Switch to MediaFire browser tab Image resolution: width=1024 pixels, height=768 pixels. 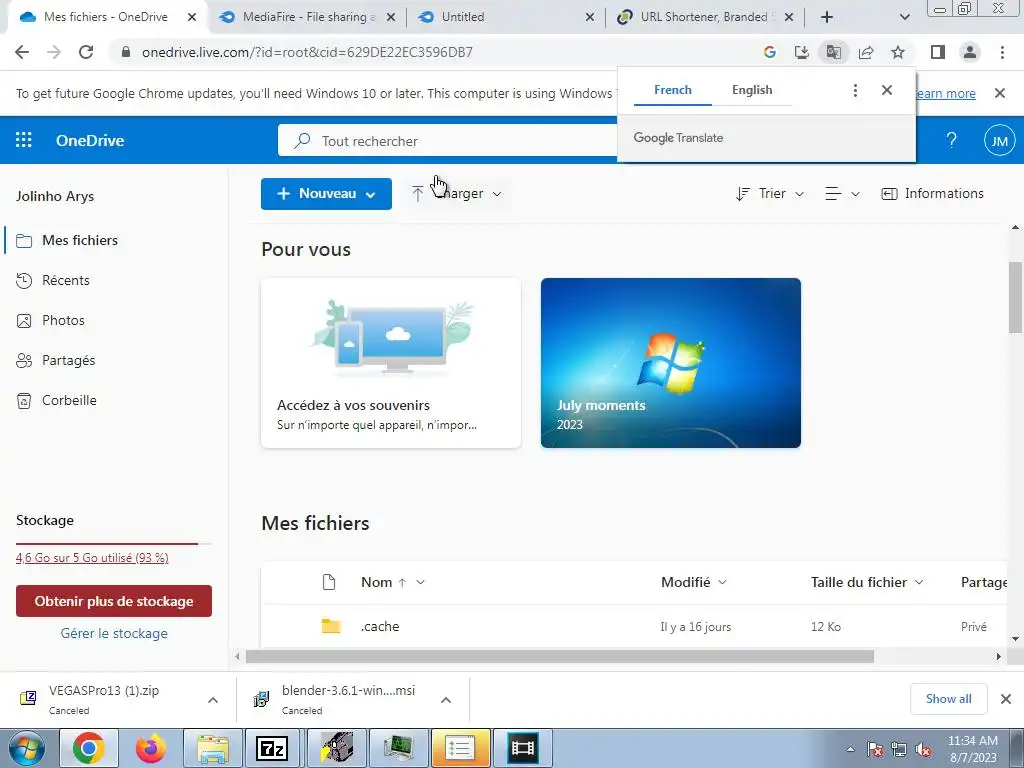pos(306,17)
